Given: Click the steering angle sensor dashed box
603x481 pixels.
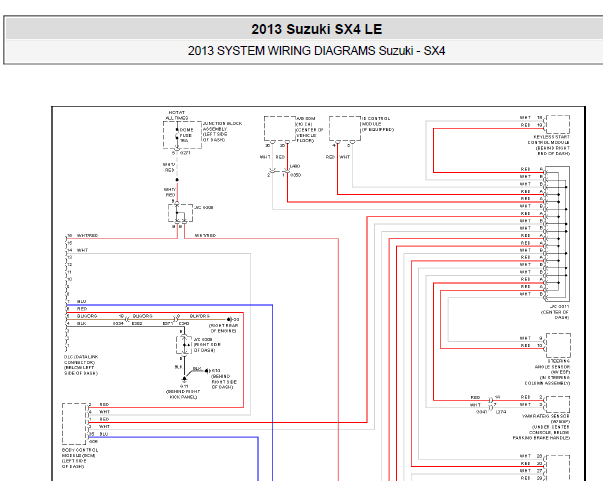Looking at the screenshot, I should [558, 345].
